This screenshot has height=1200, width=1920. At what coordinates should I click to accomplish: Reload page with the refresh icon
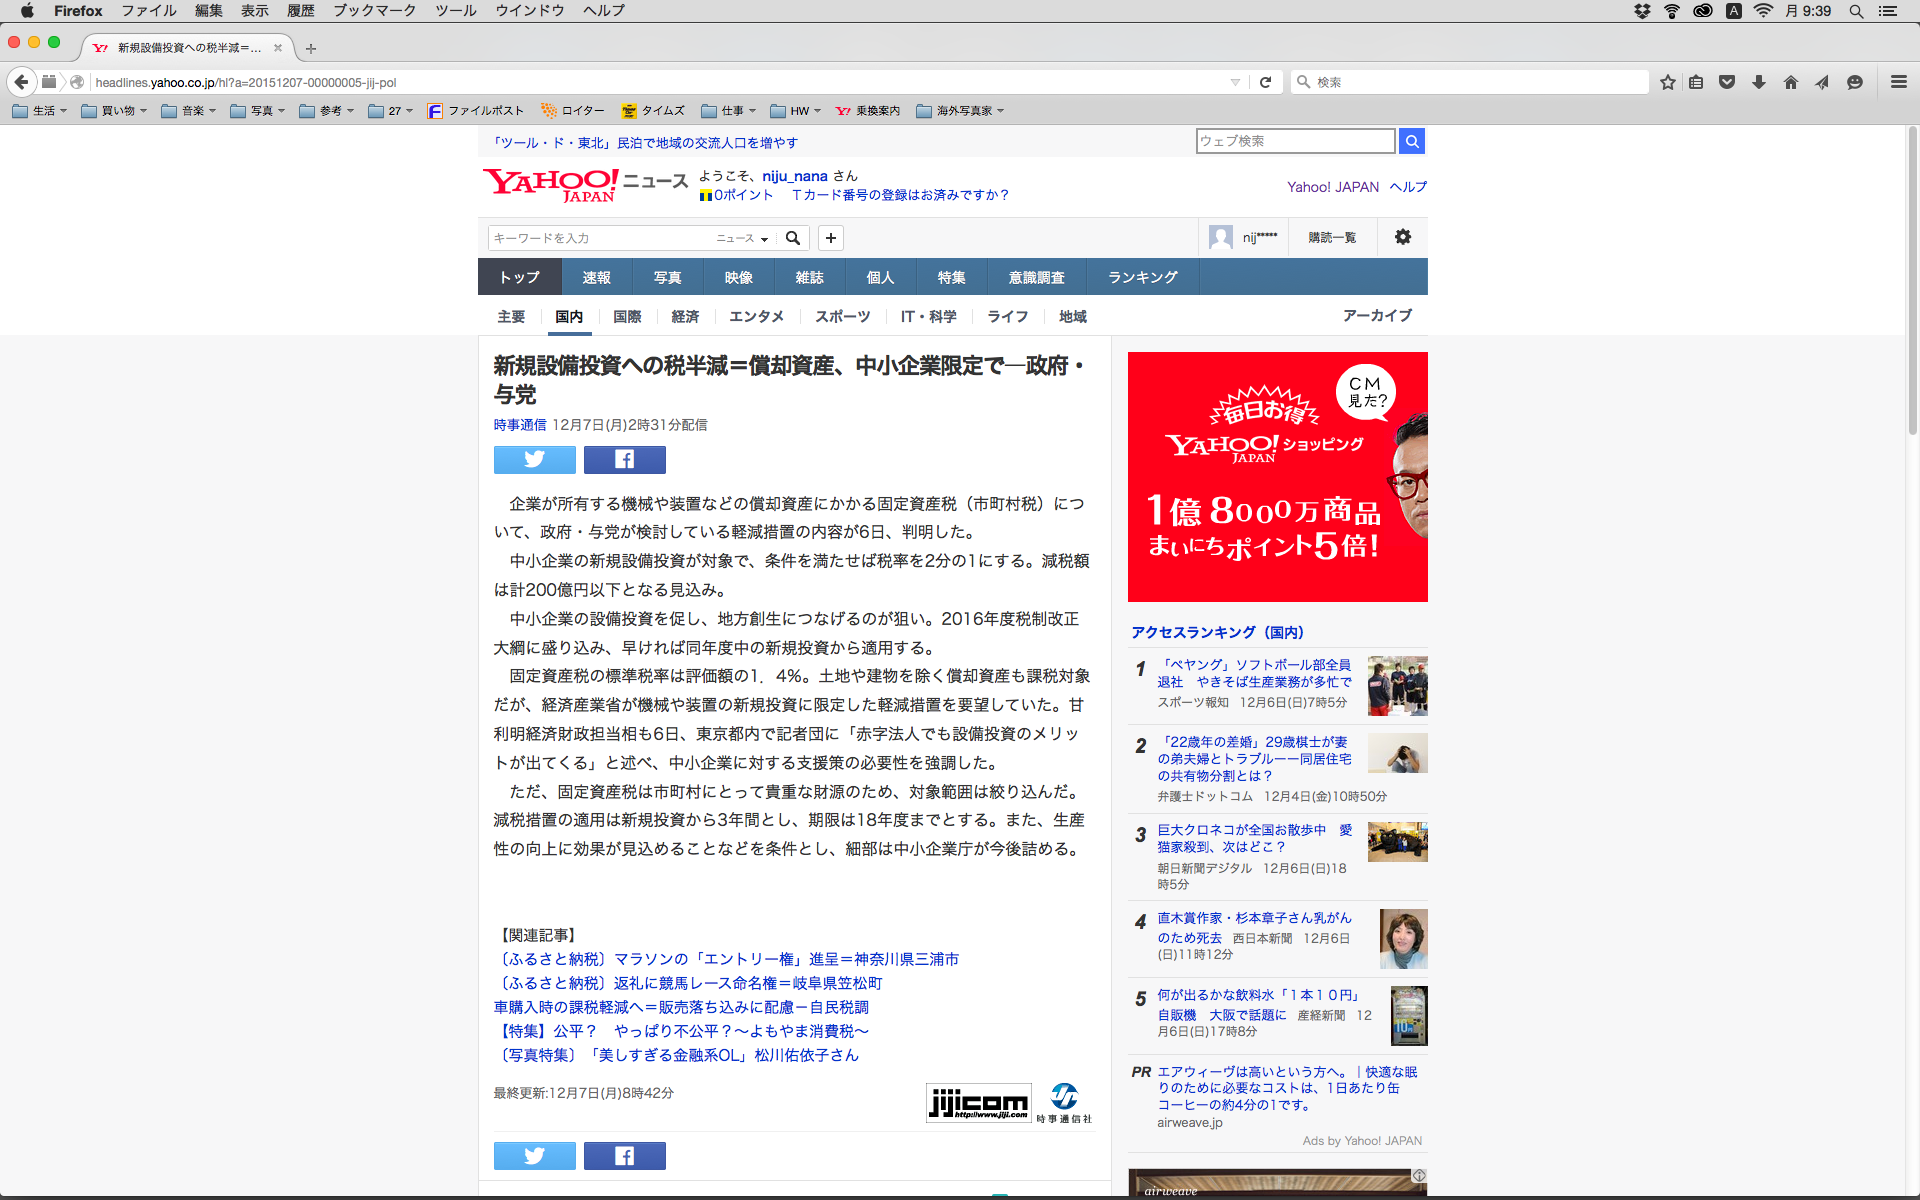click(x=1265, y=82)
